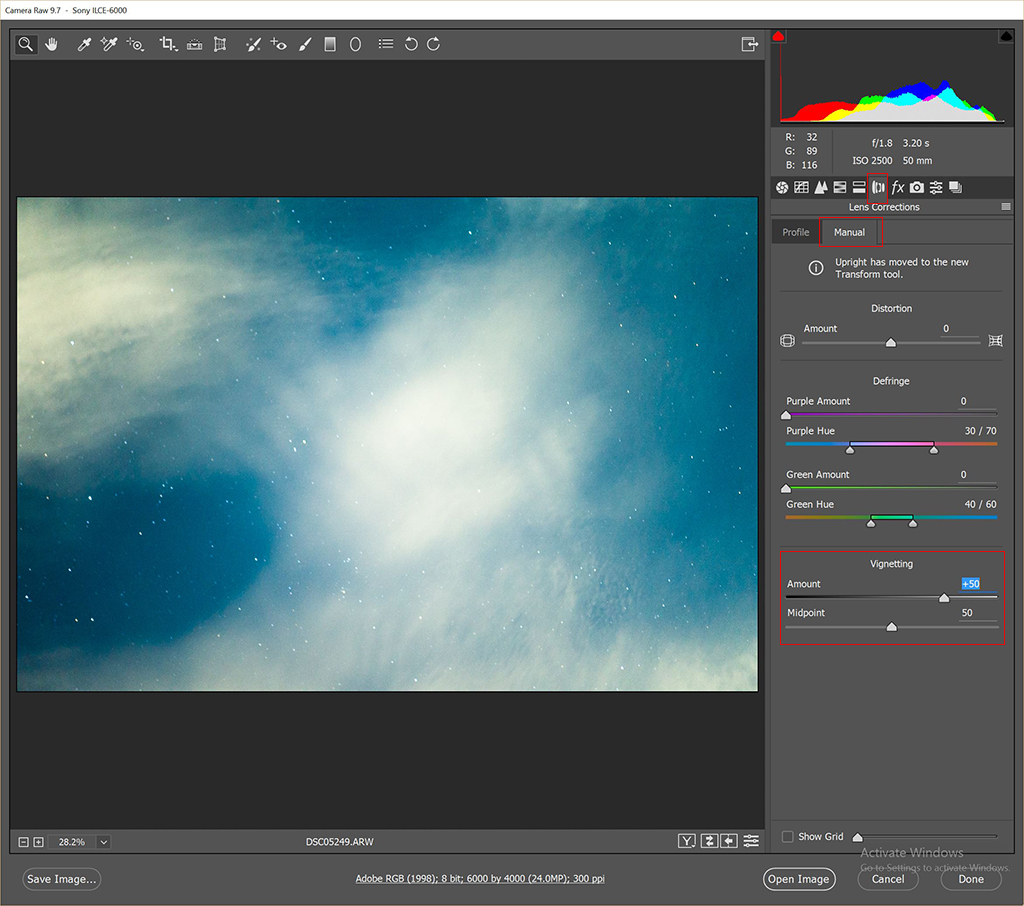Open the Tone Curve panel icon

coord(801,187)
